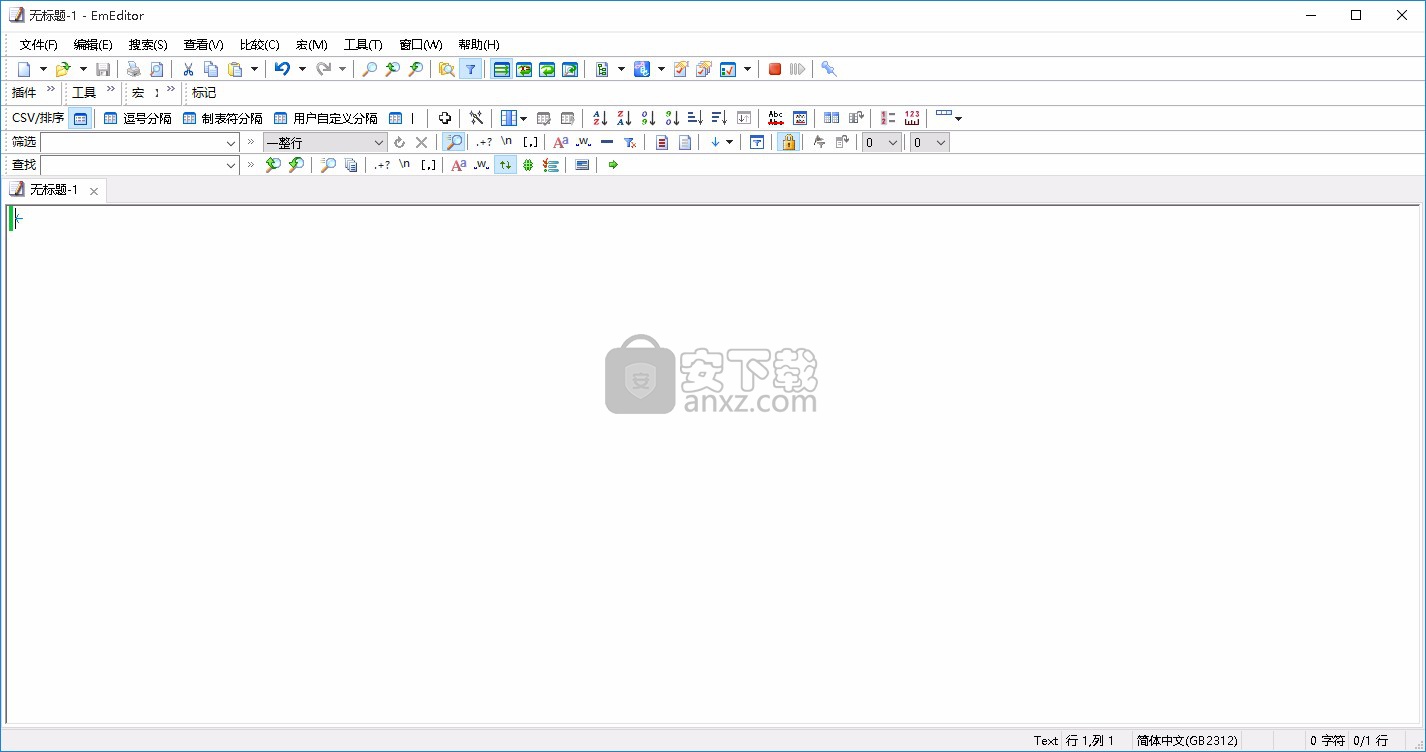Click the Cut scissors icon
The width and height of the screenshot is (1426, 752).
pyautogui.click(x=187, y=69)
